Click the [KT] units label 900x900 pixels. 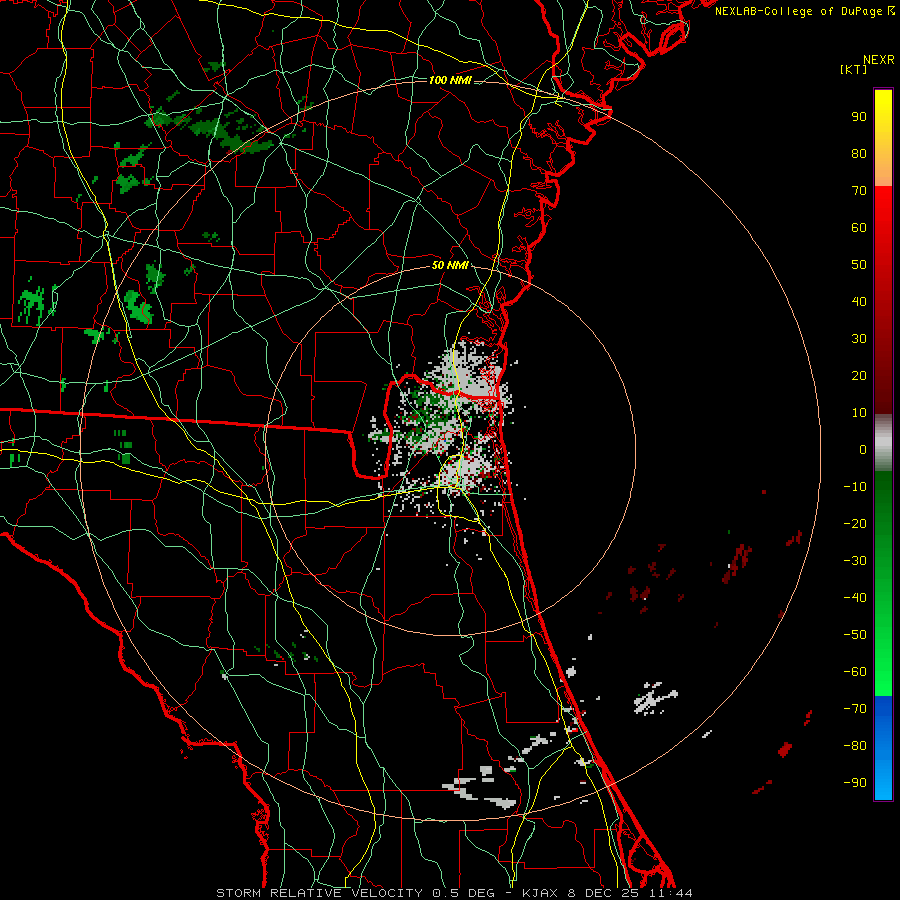coord(854,69)
